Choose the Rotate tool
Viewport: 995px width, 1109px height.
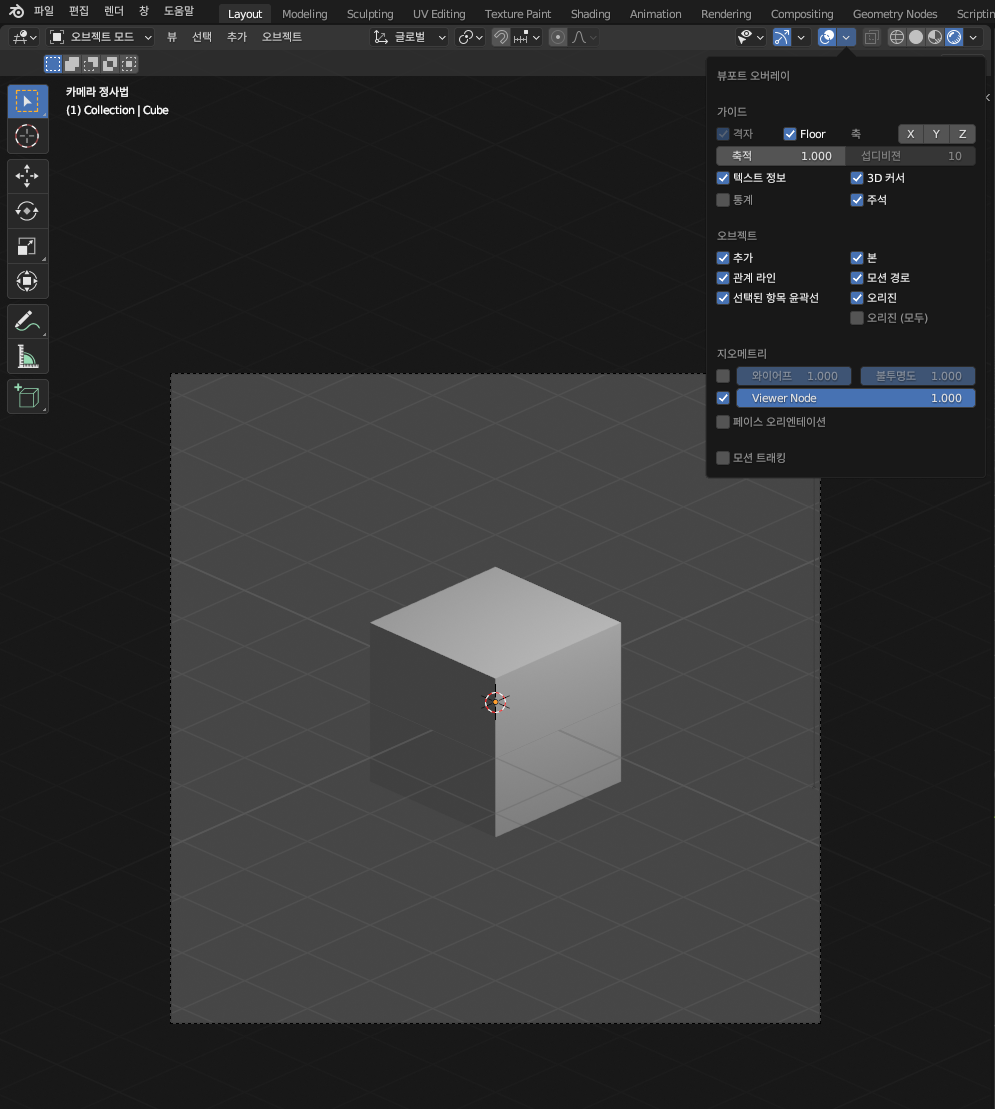point(28,211)
